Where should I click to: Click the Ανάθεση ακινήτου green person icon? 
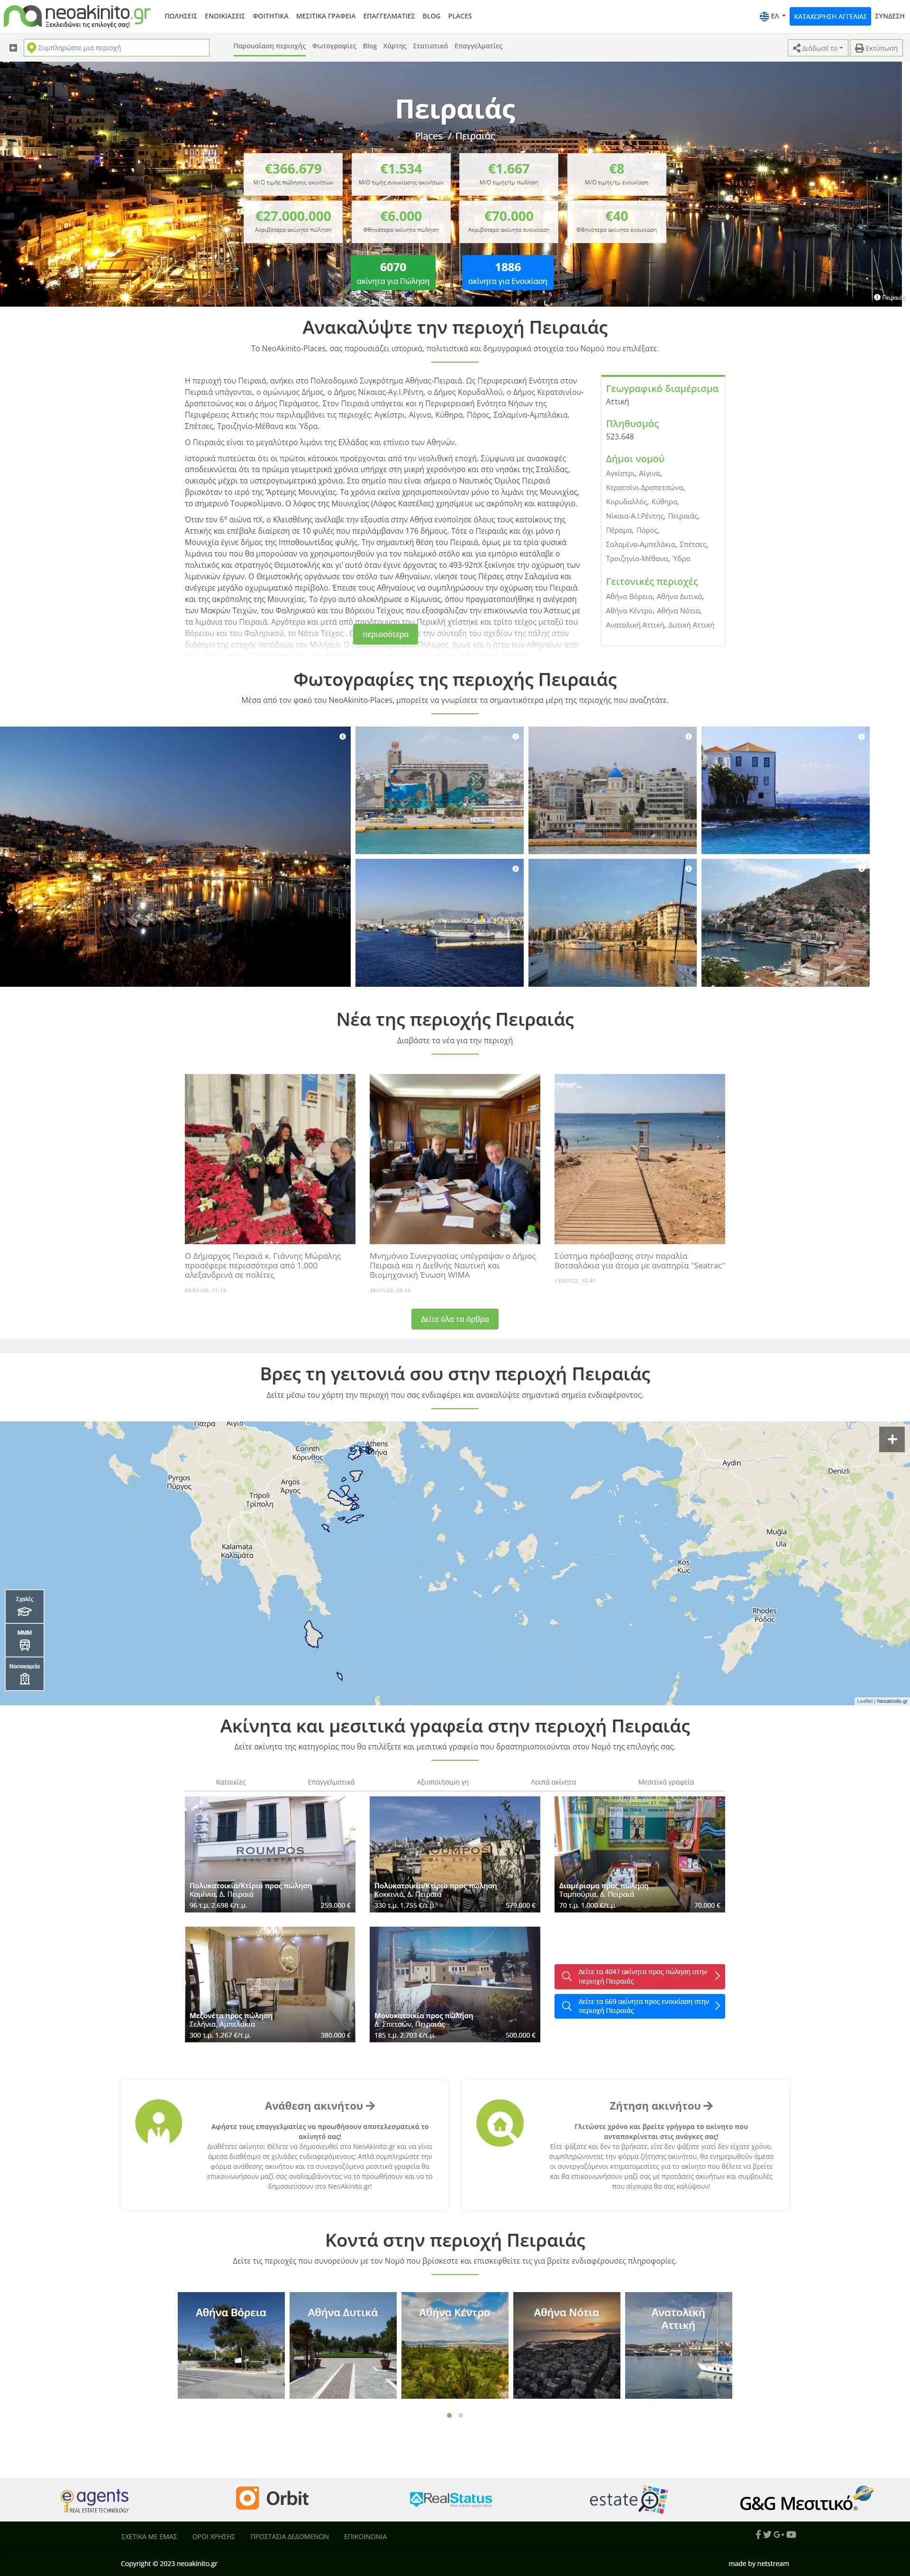point(158,2123)
